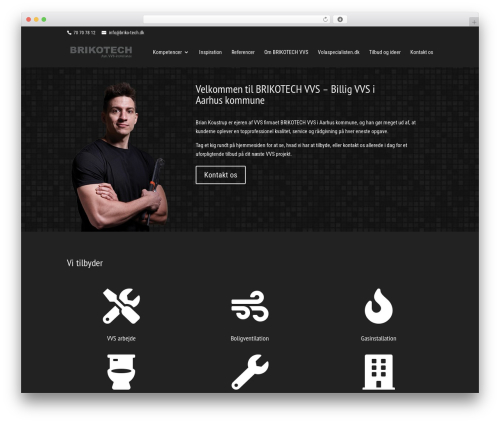Click the Kontakt os hero button
500x423 pixels.
click(x=221, y=175)
